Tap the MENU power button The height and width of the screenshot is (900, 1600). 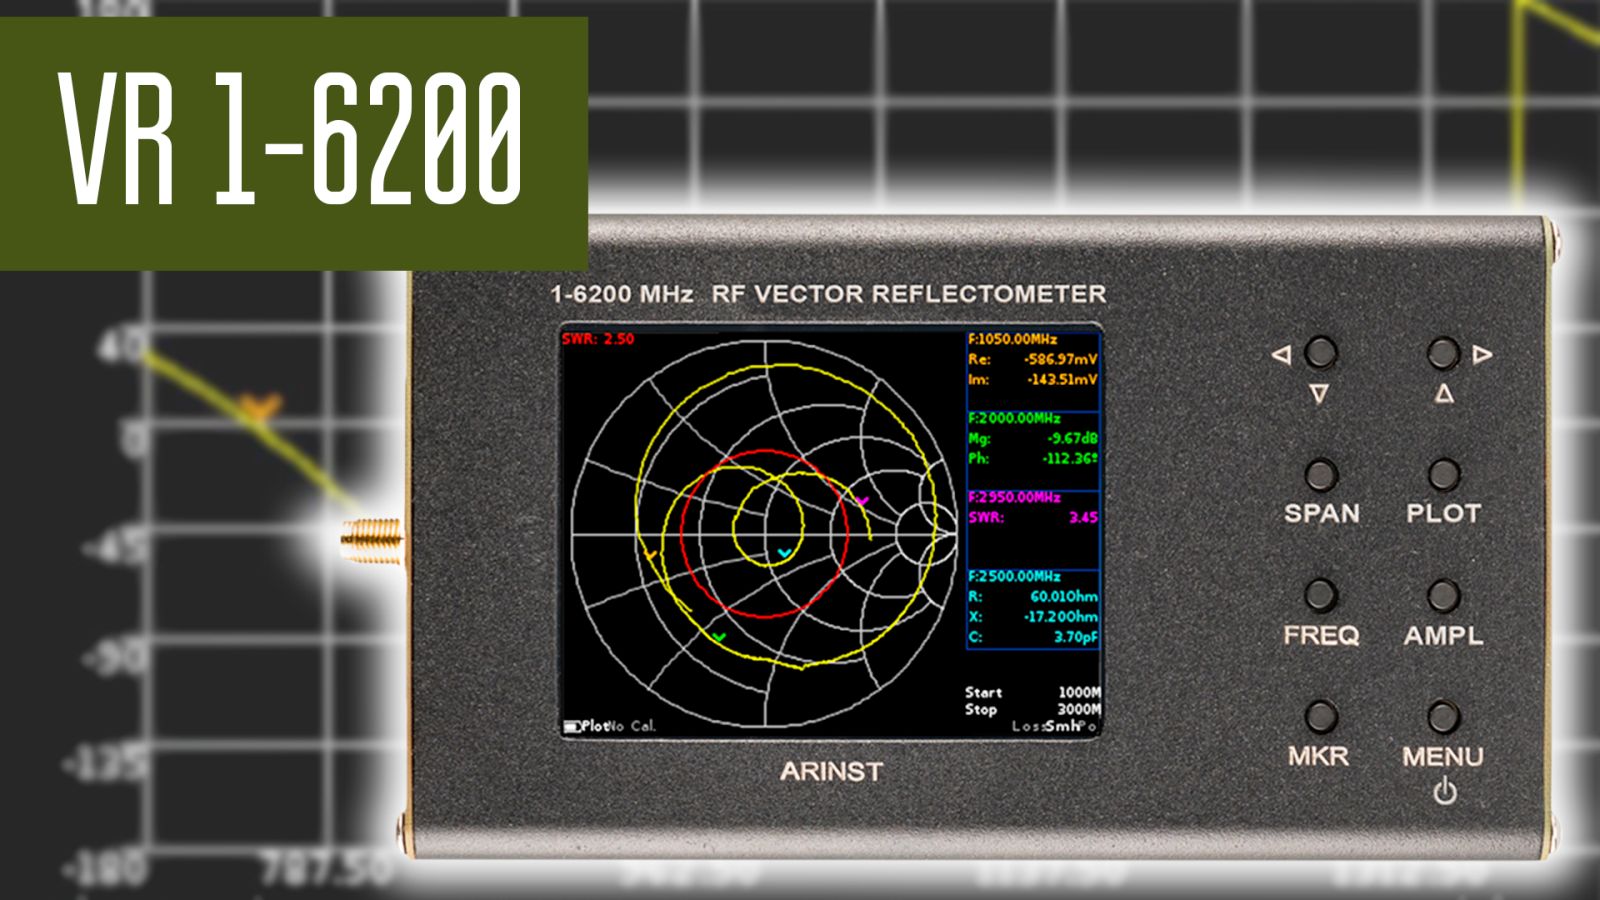[1443, 716]
